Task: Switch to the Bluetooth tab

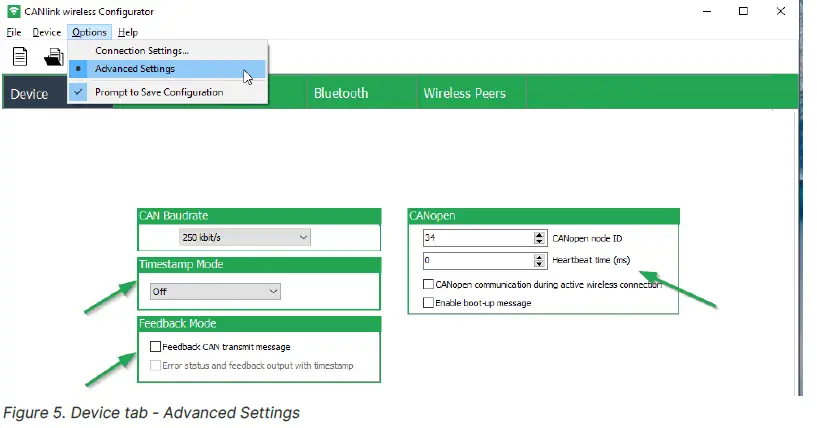Action: point(341,93)
